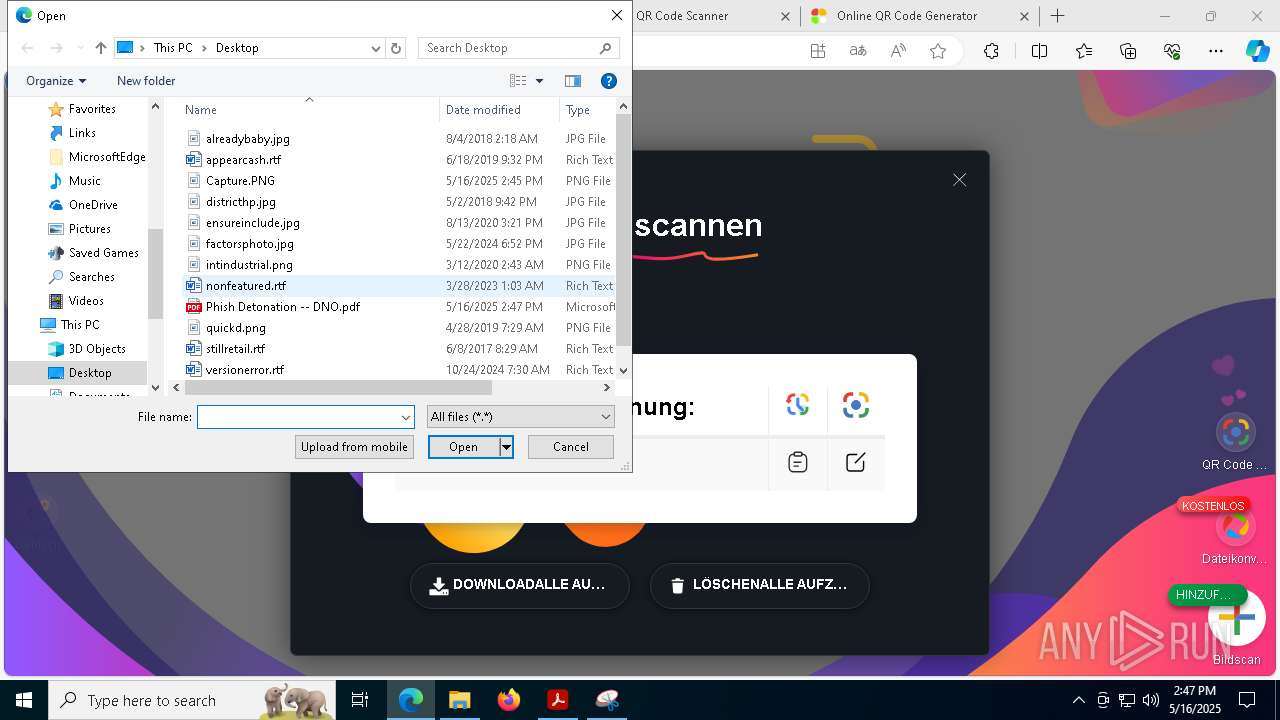Viewport: 1280px width, 720px height.
Task: Click New folder button
Action: coord(146,81)
